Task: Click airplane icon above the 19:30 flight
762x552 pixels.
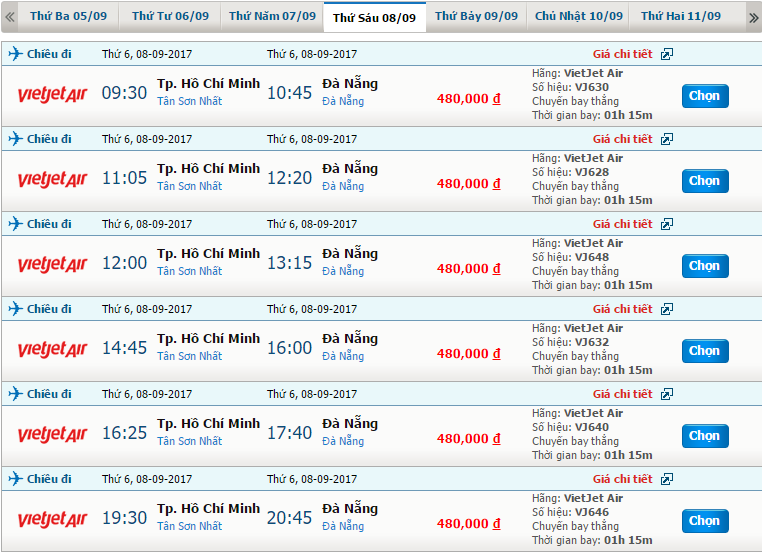Action: [16, 479]
